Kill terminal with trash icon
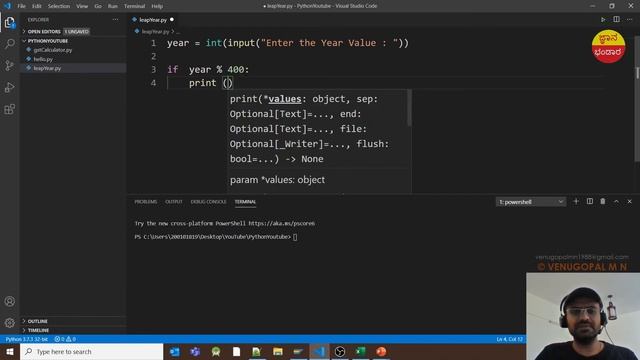The height and width of the screenshot is (360, 640). [603, 202]
